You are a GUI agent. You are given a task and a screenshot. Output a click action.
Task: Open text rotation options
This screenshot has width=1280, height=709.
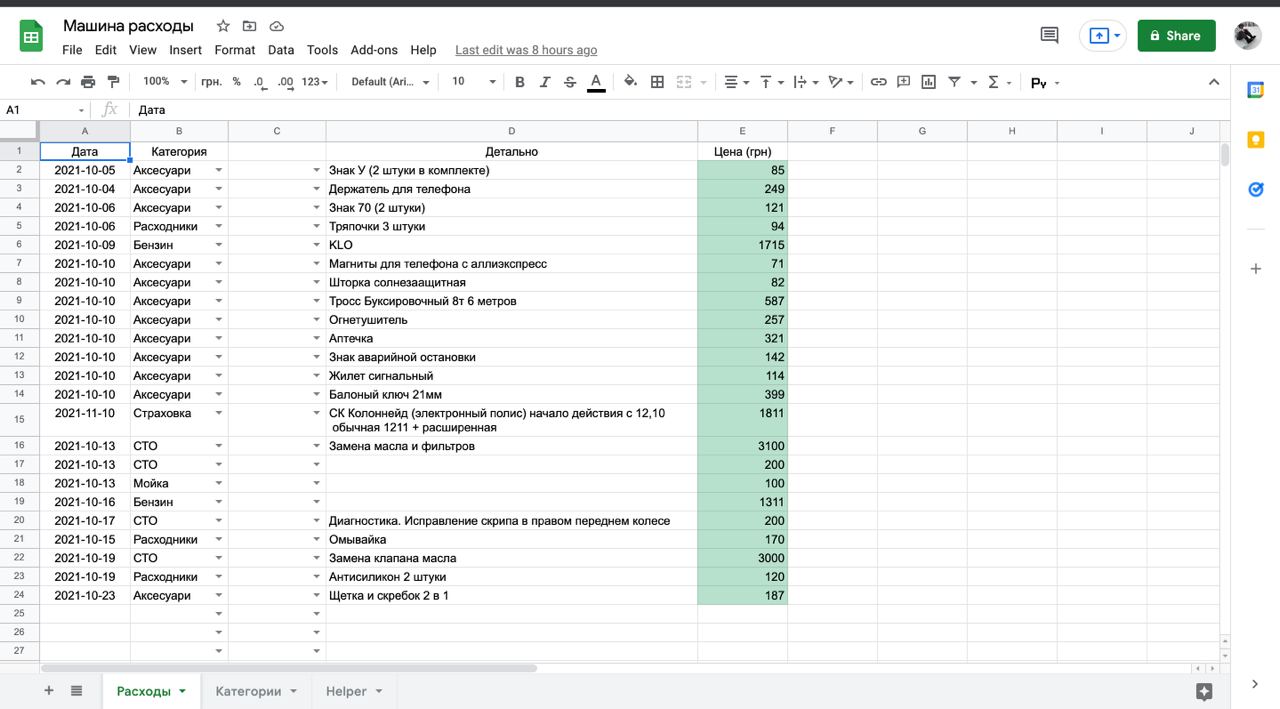[x=841, y=82]
